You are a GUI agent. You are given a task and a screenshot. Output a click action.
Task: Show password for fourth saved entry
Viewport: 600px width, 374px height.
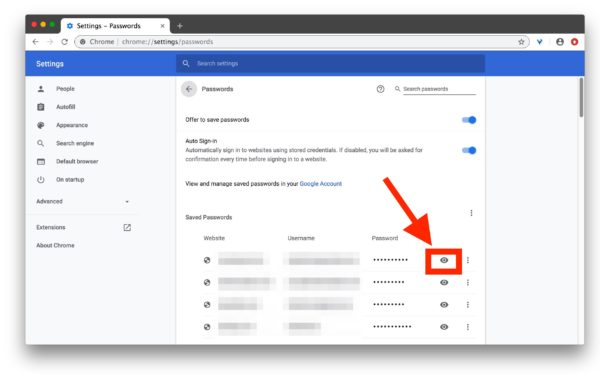(x=444, y=327)
